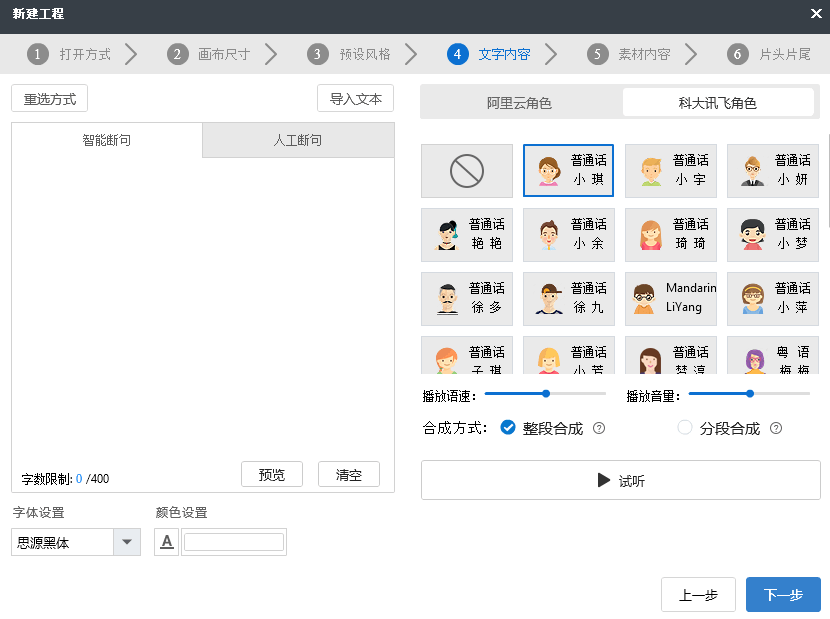Click the 下一步 button
Screen dimensions: 830x619
[783, 595]
